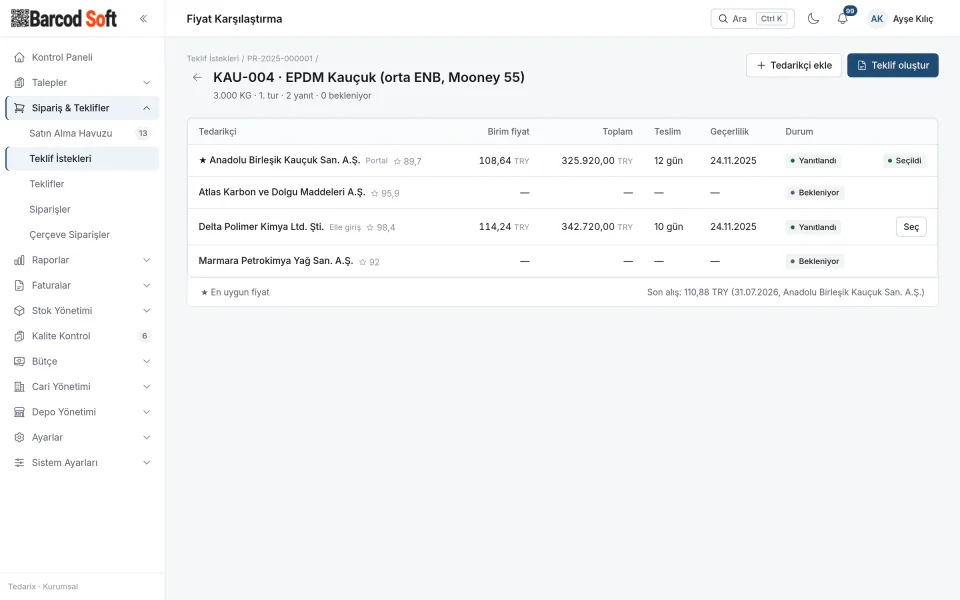The image size is (960, 600).
Task: Open the AK user avatar
Action: click(x=877, y=18)
